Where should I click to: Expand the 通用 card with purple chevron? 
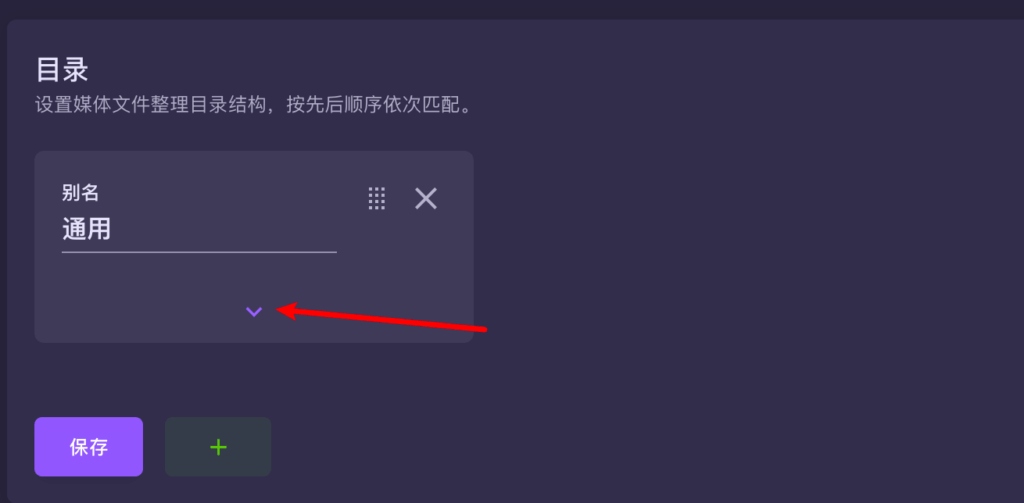coord(253,312)
